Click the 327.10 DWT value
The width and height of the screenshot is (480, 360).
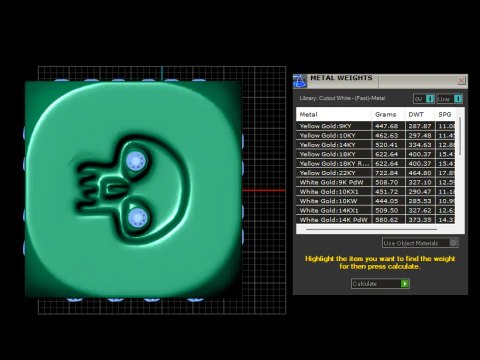click(x=420, y=182)
